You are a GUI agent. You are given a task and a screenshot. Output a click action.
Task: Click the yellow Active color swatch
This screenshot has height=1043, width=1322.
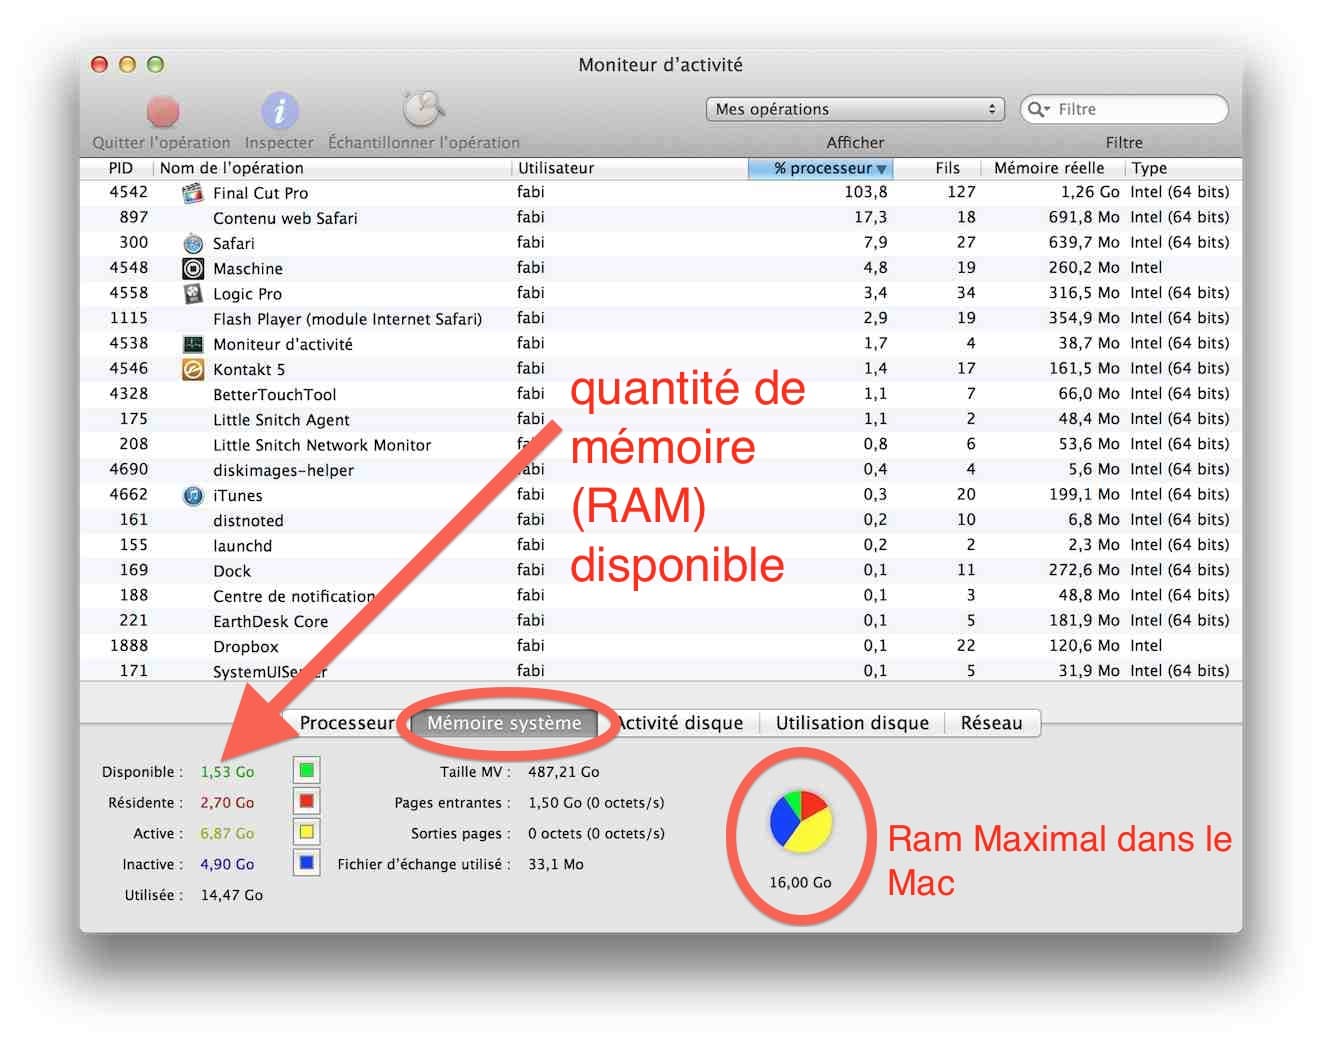click(307, 832)
